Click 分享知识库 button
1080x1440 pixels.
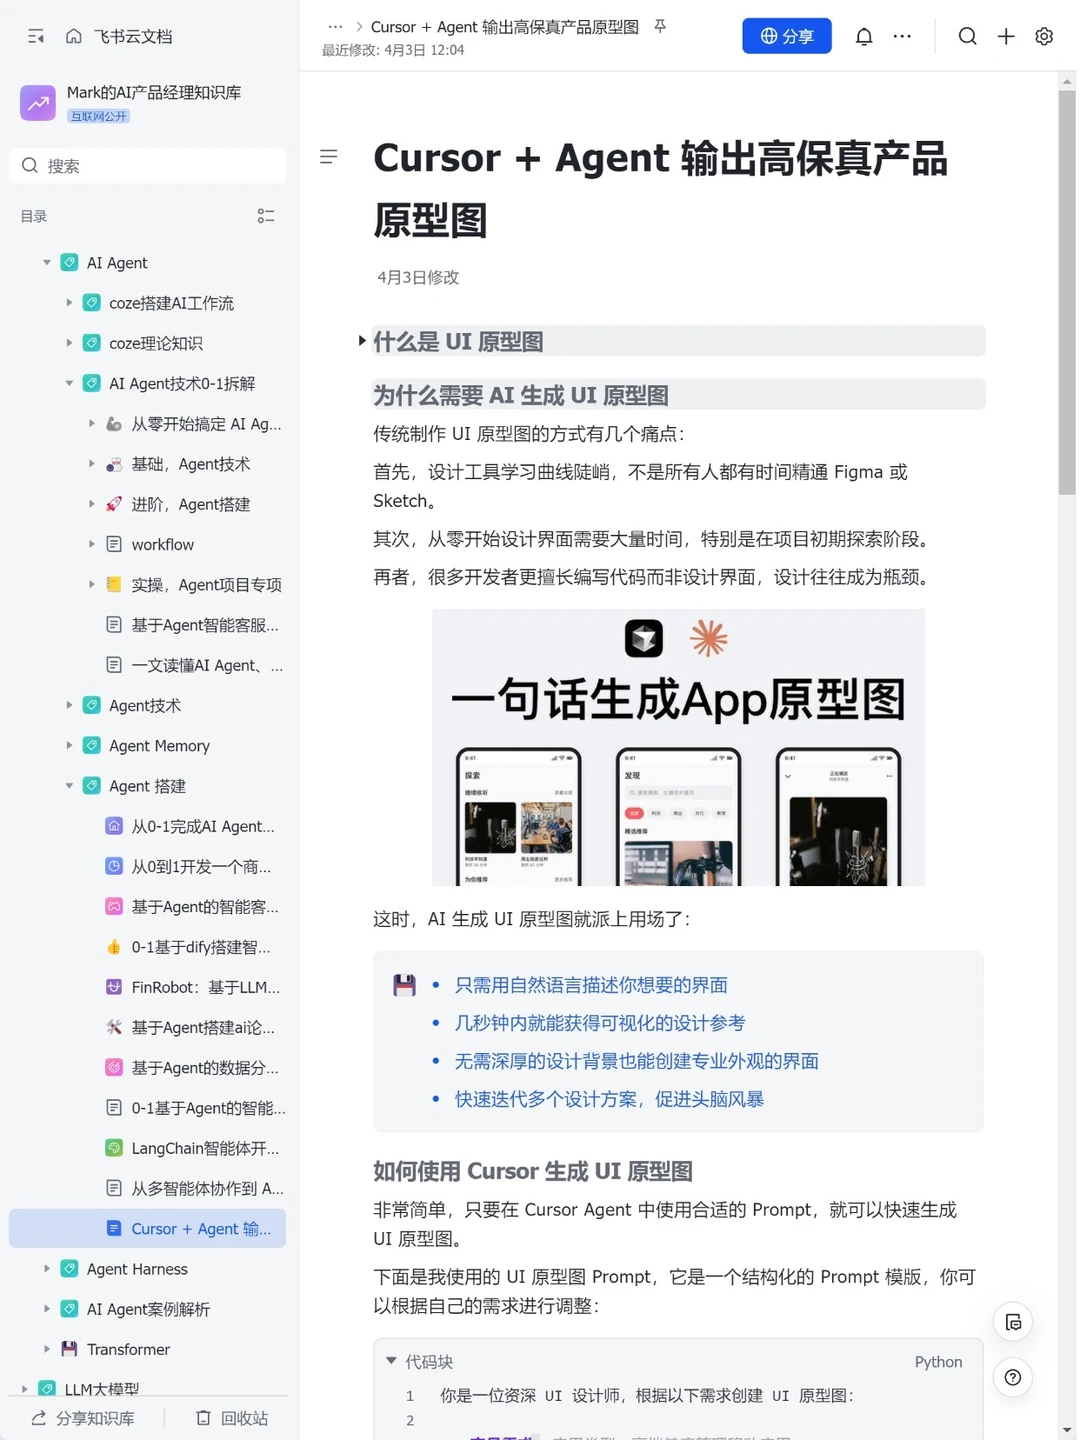(83, 1418)
